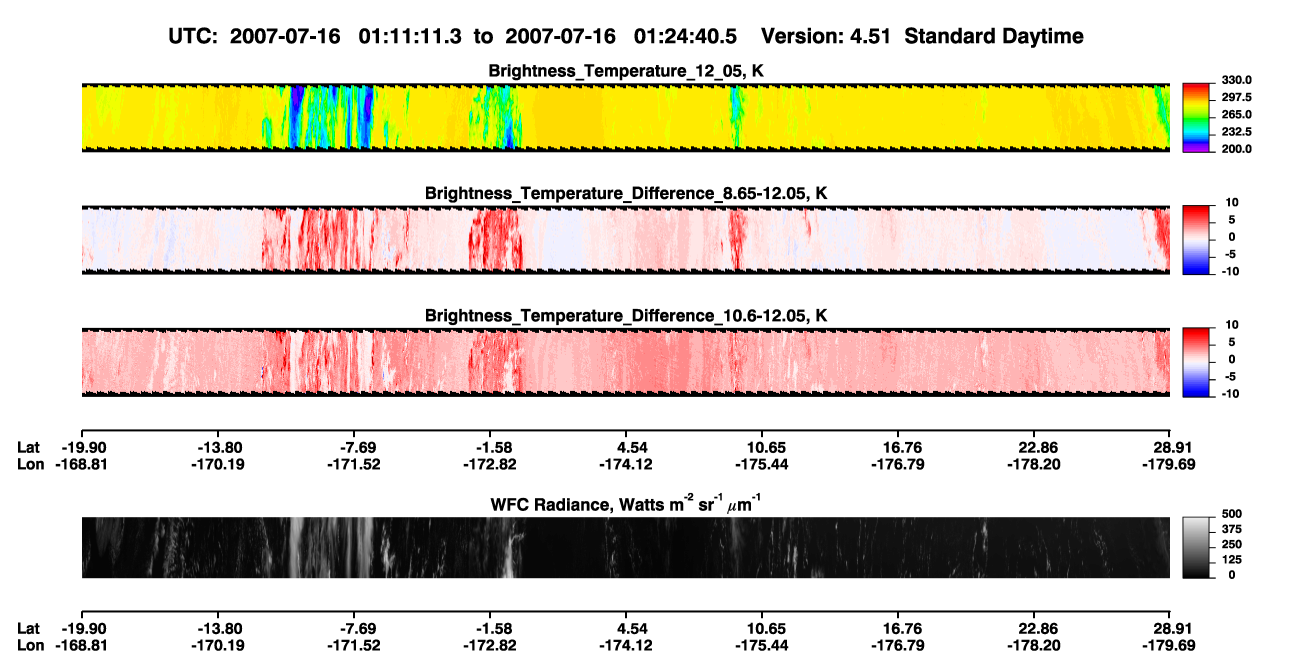The width and height of the screenshot is (1300, 667).
Task: Click the '10' label on 8.65-12.05 colorbar
Action: [1233, 203]
